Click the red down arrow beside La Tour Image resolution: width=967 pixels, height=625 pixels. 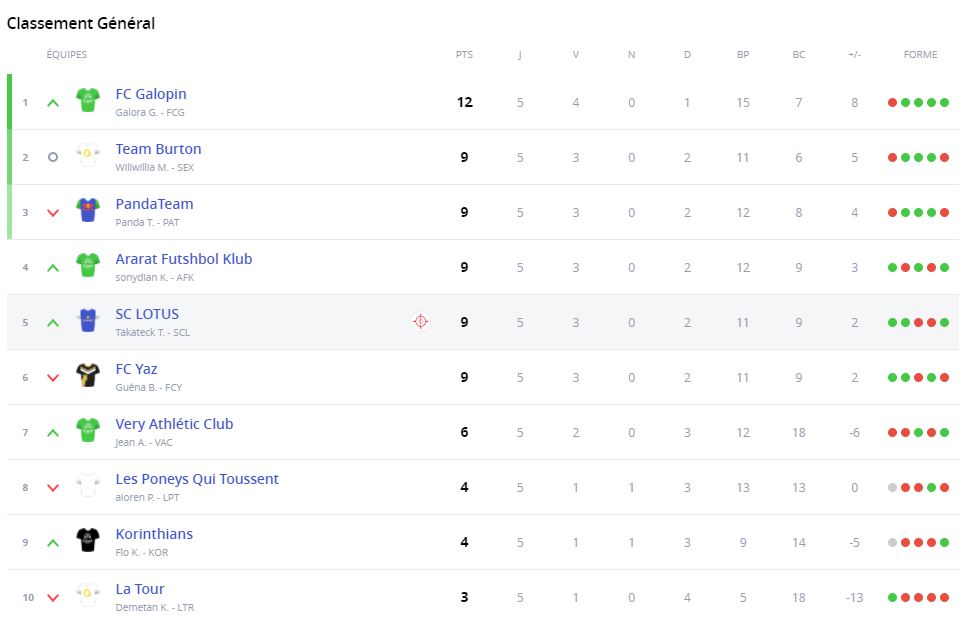coord(53,597)
